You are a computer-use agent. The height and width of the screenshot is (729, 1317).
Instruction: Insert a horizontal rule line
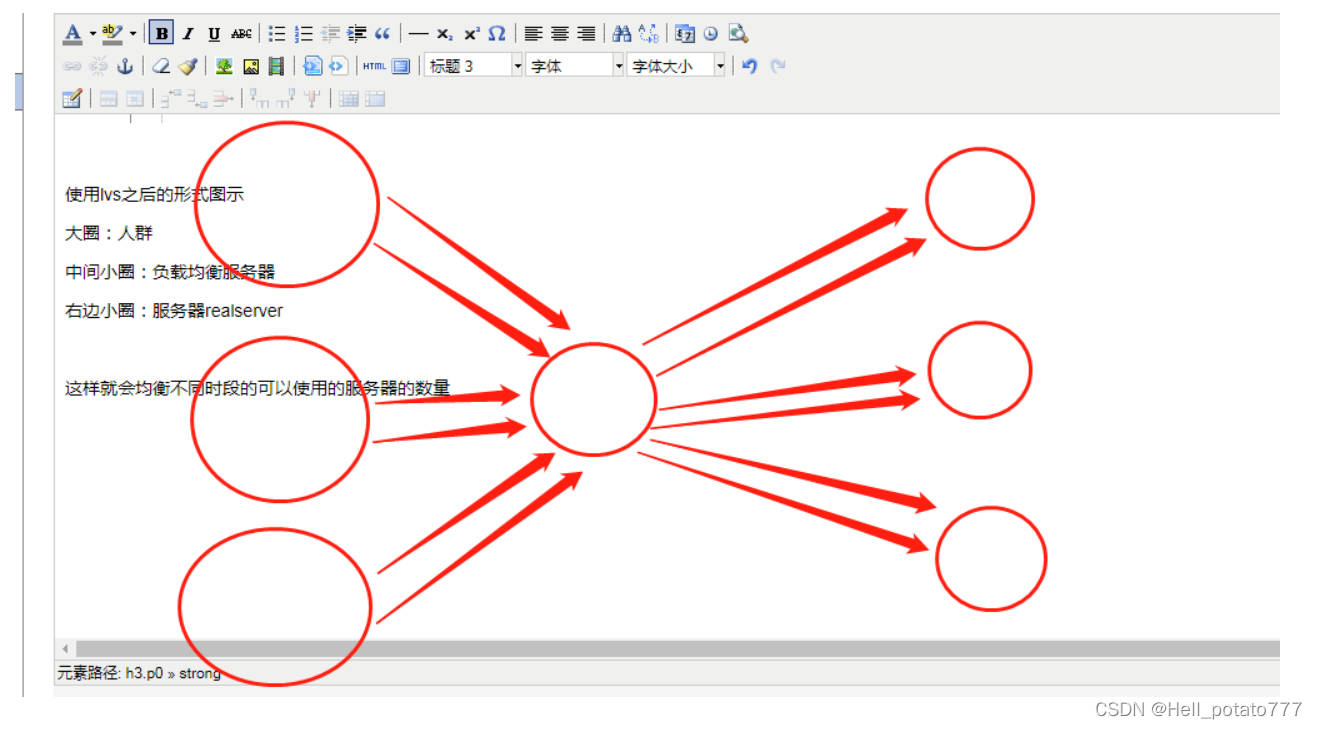tap(419, 34)
